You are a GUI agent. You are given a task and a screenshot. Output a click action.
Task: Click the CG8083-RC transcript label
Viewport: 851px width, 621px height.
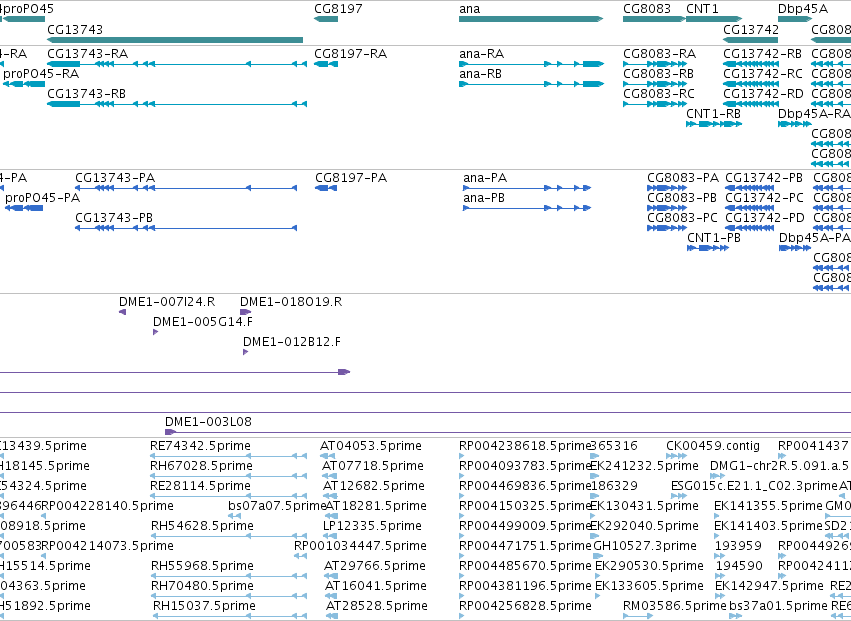tap(659, 93)
